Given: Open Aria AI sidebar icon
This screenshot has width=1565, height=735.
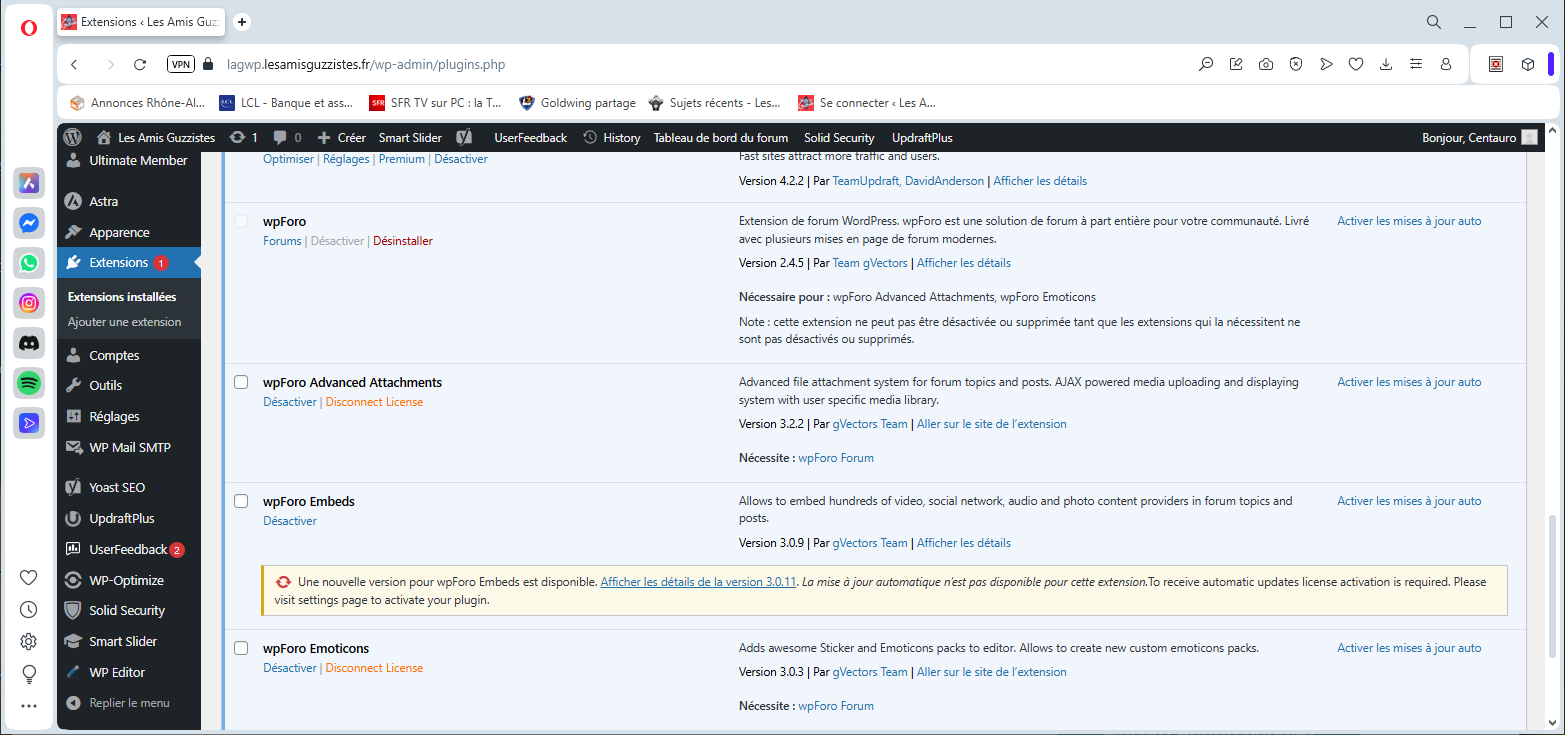Looking at the screenshot, I should 29,183.
